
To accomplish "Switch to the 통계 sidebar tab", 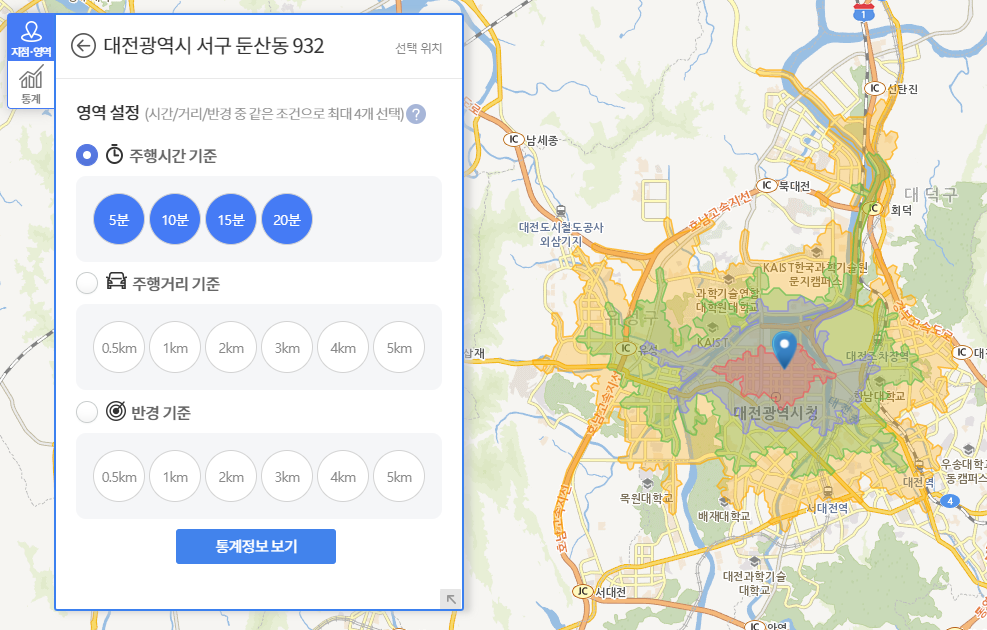I will (x=30, y=82).
